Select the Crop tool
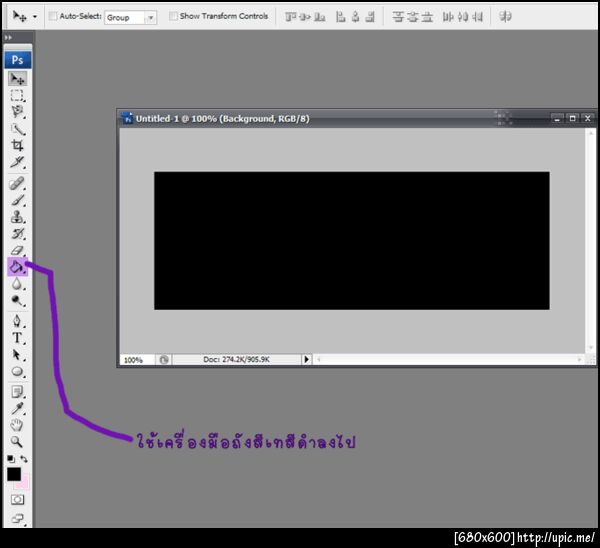This screenshot has width=600, height=548. pyautogui.click(x=17, y=145)
